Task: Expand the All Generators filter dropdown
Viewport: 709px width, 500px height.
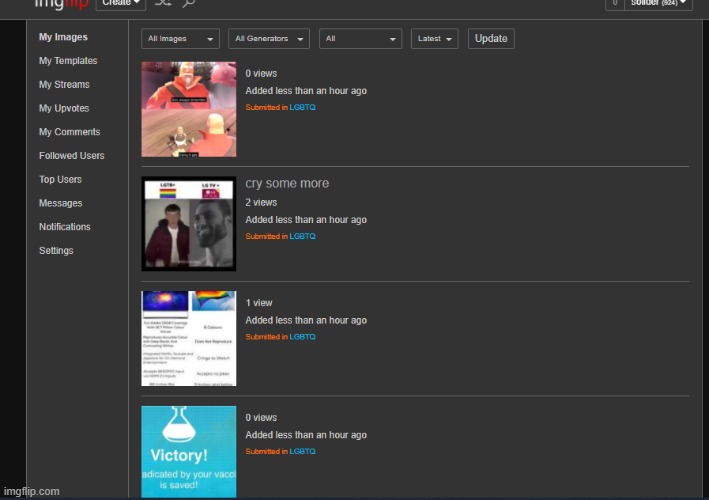Action: point(269,38)
